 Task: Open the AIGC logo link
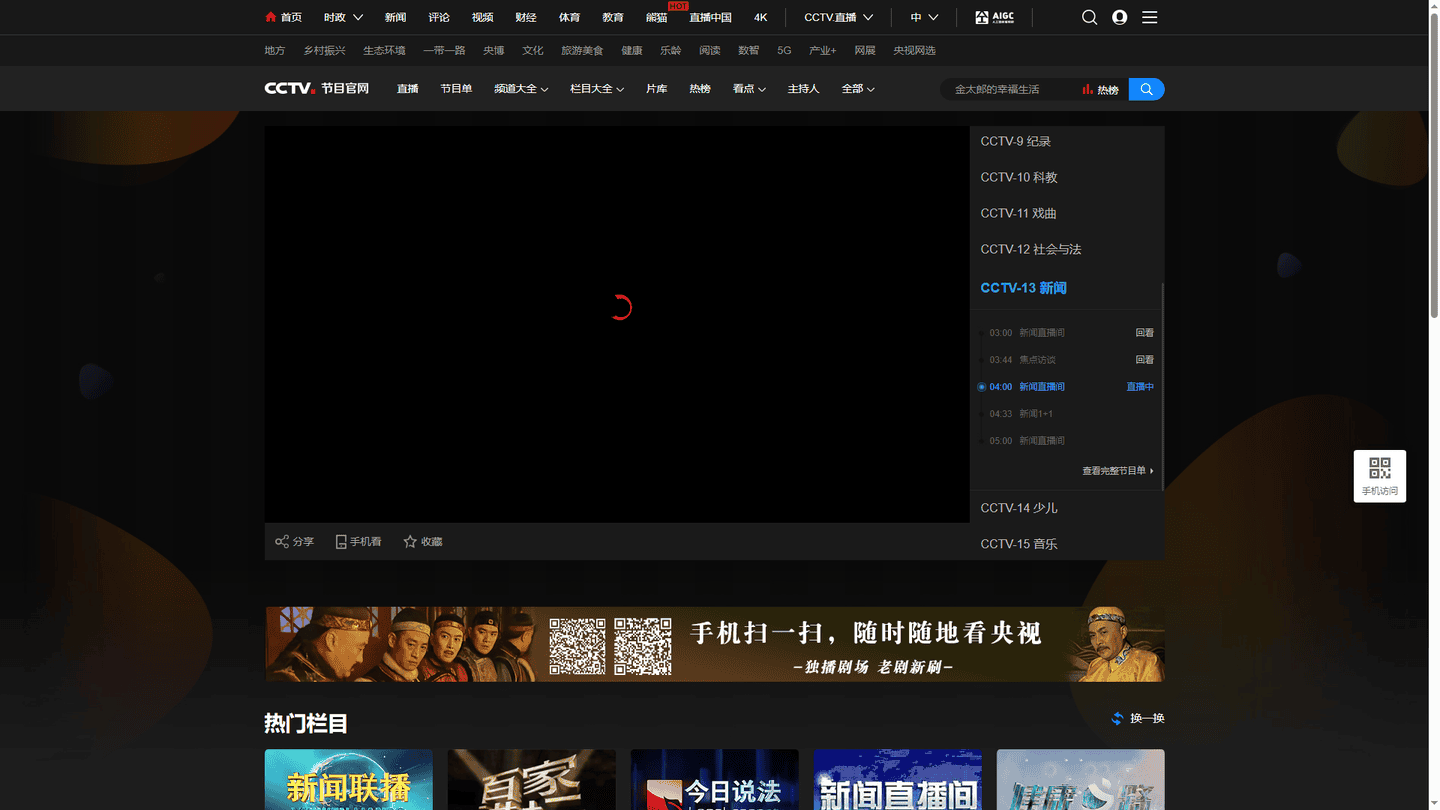tap(995, 17)
